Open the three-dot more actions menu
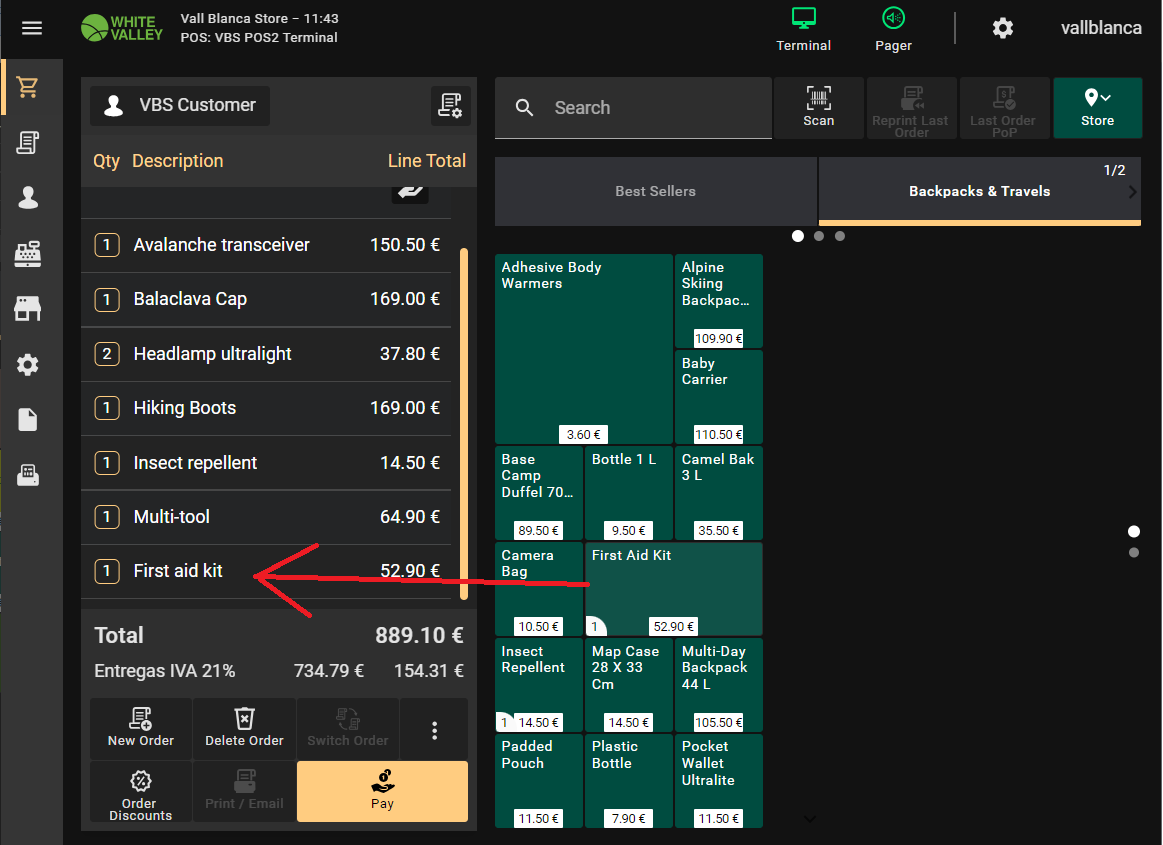This screenshot has width=1163, height=845. pyautogui.click(x=434, y=731)
